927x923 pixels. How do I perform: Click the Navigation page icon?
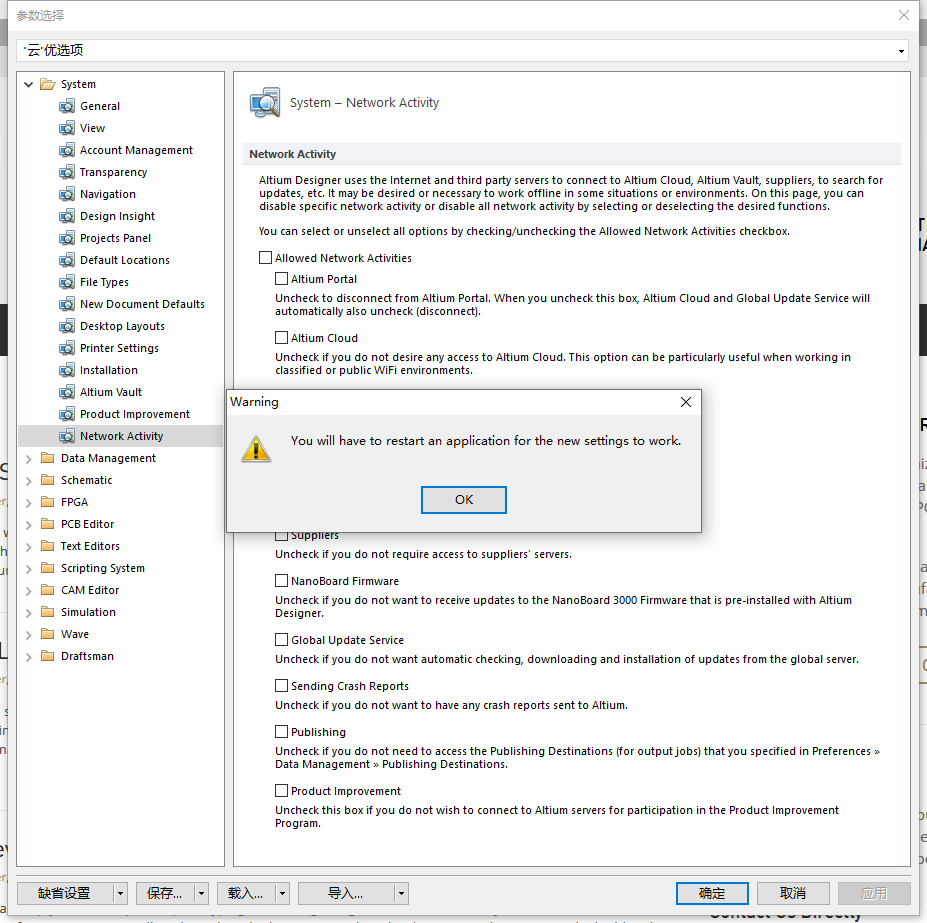point(67,194)
